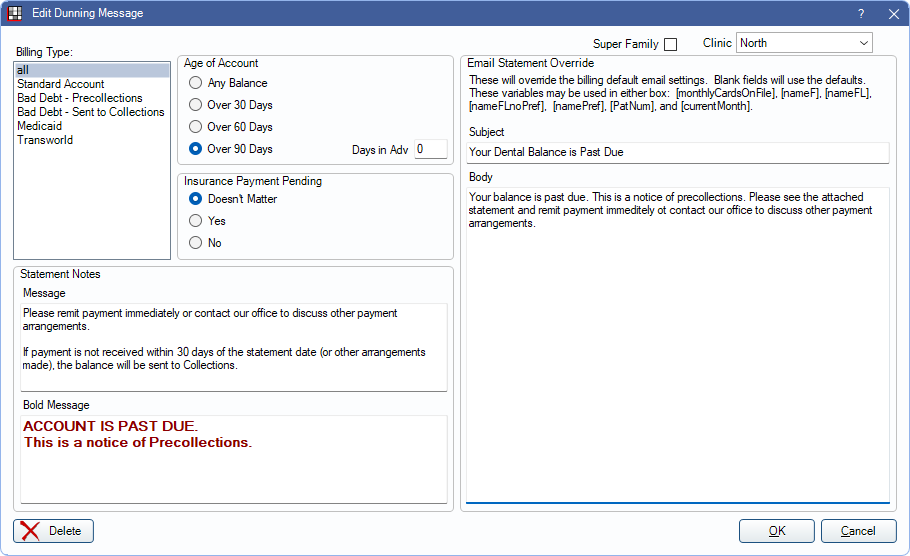Choose Over 30 Days account age
The height and width of the screenshot is (556, 910).
196,105
